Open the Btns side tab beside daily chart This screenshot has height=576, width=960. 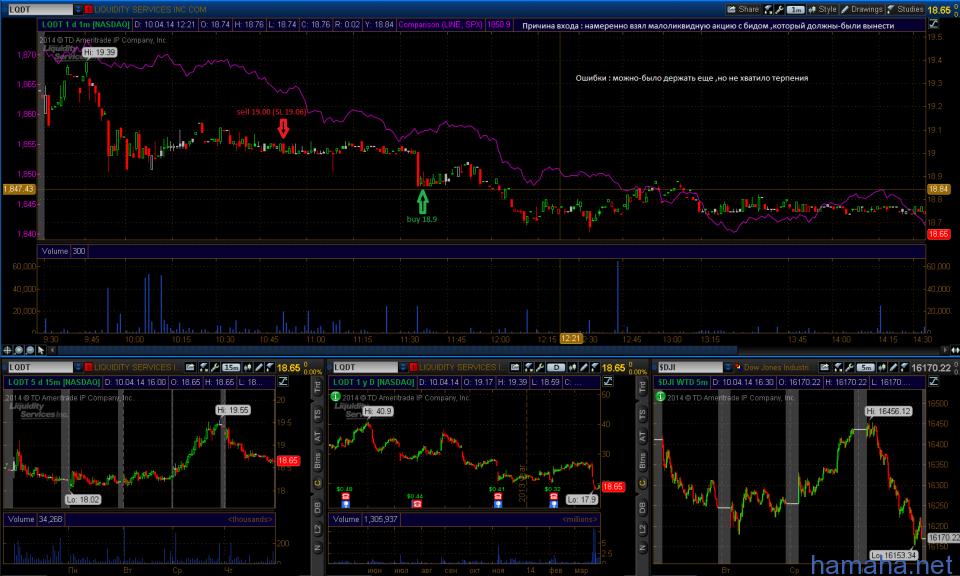[x=642, y=460]
